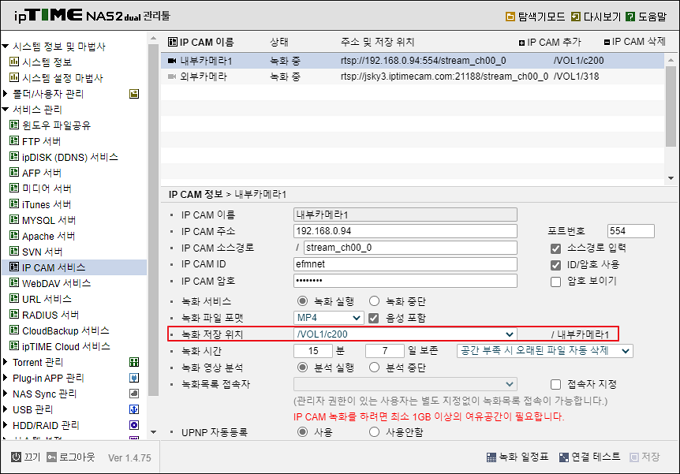The image size is (680, 474).
Task: Click the 로그아웃 button
Action: pyautogui.click(x=71, y=457)
